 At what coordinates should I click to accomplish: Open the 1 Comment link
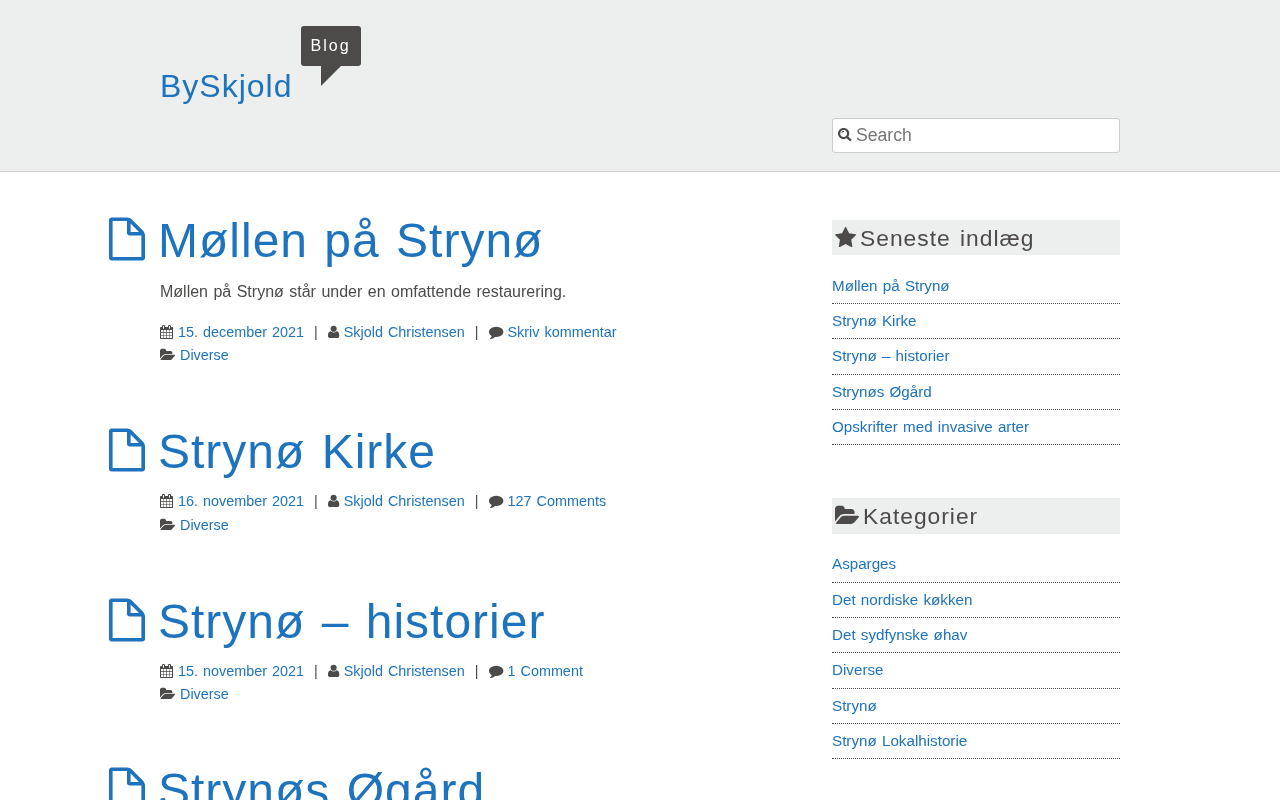545,671
